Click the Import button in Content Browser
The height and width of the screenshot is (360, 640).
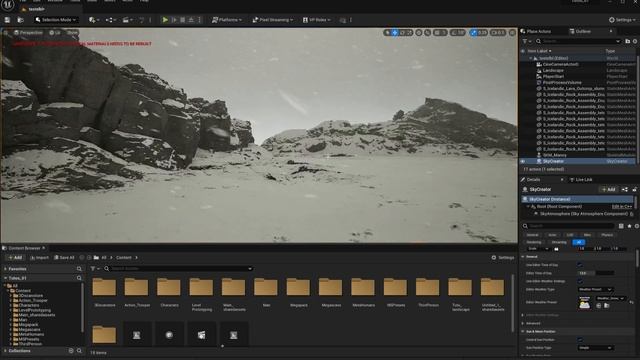pyautogui.click(x=39, y=258)
